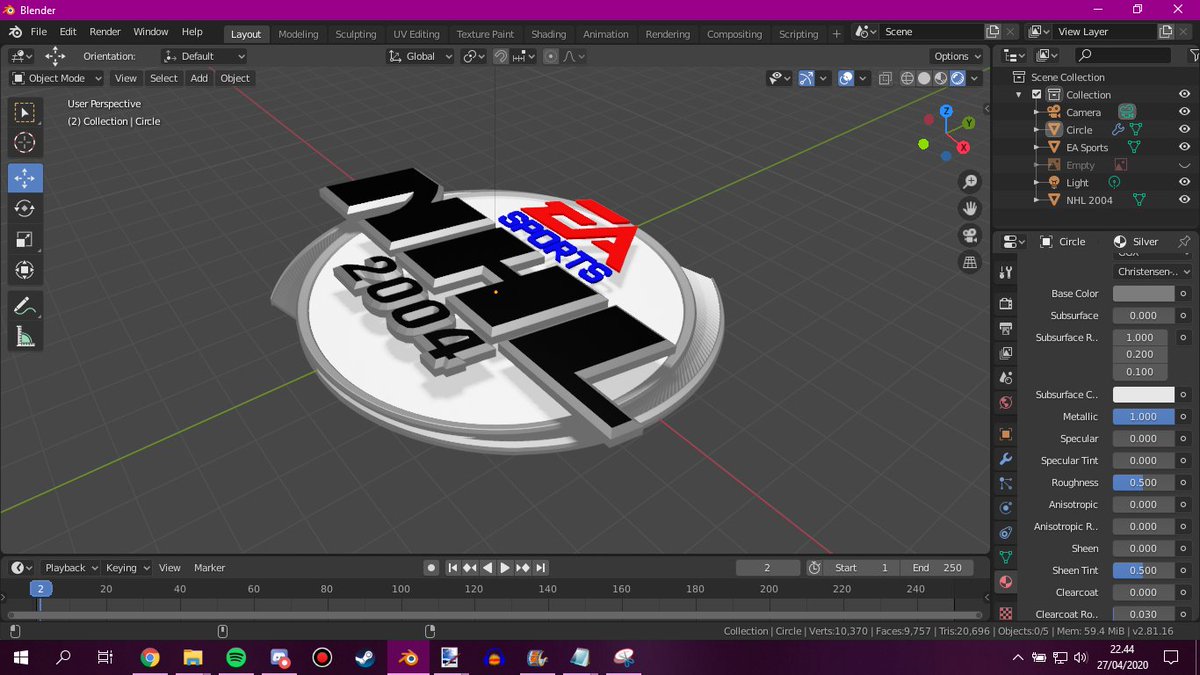Screen dimensions: 1200x675
Task: Toggle the camera view icon
Action: (x=969, y=236)
